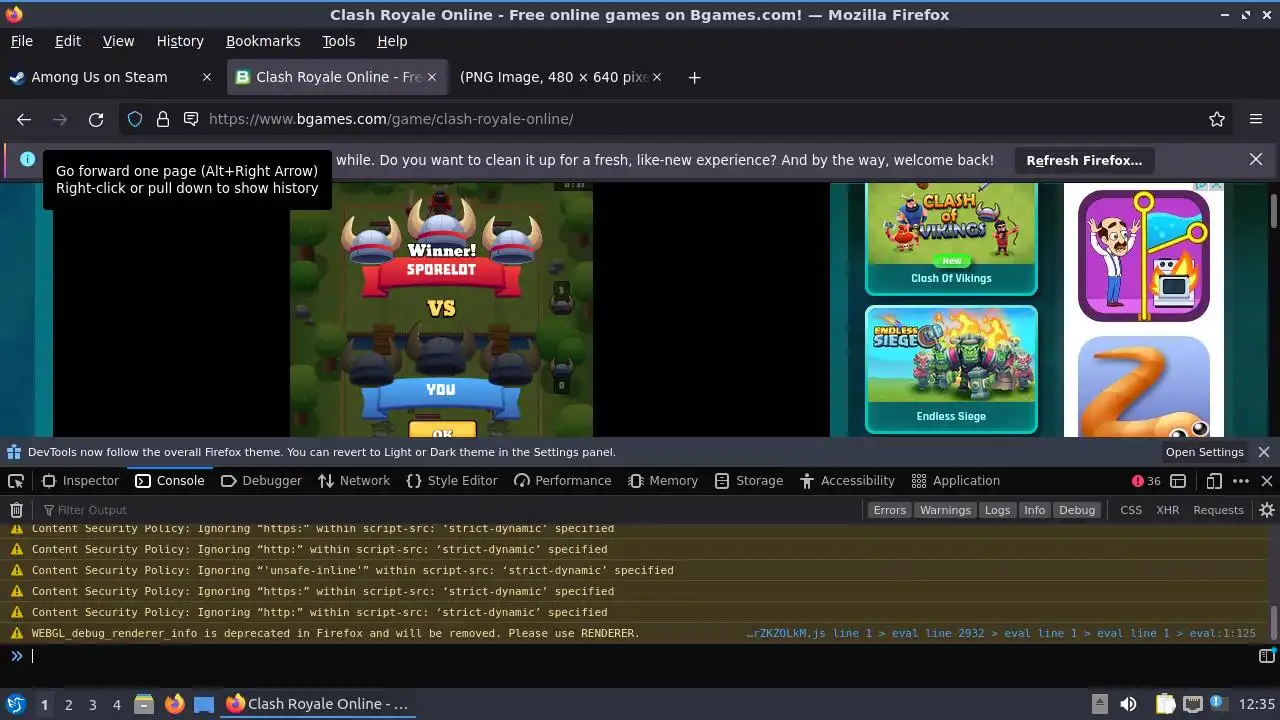Image resolution: width=1280 pixels, height=720 pixels.
Task: Open the Application panel
Action: point(955,481)
